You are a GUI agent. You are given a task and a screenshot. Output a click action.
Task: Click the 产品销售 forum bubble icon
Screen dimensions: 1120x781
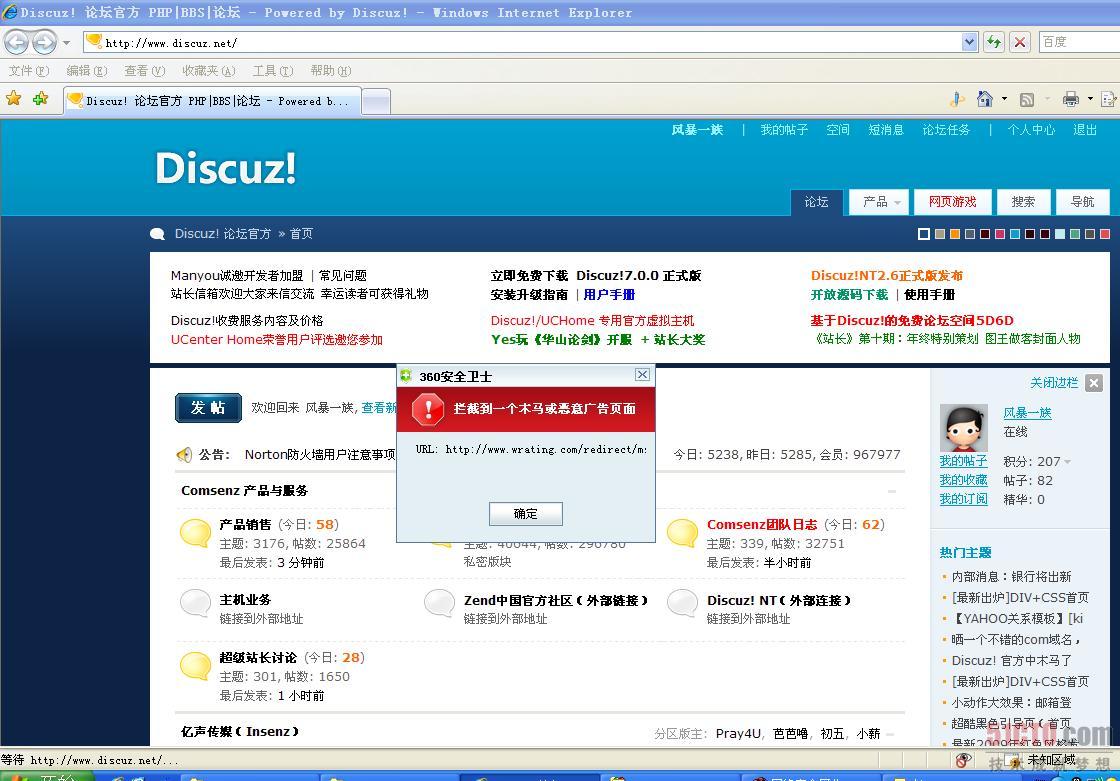[x=195, y=532]
